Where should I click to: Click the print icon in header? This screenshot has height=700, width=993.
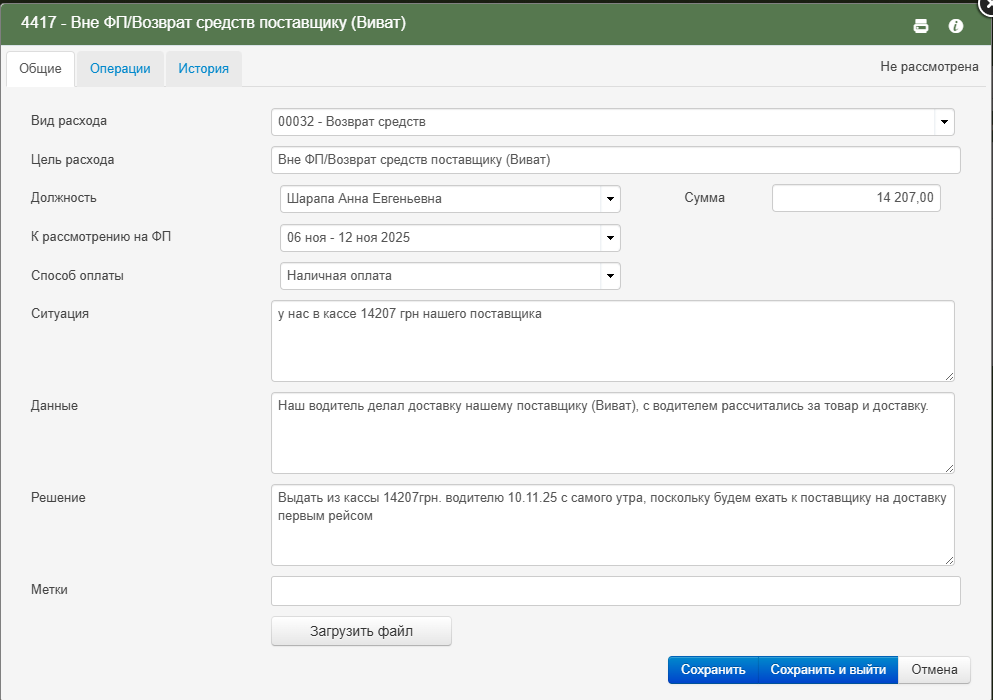point(921,26)
